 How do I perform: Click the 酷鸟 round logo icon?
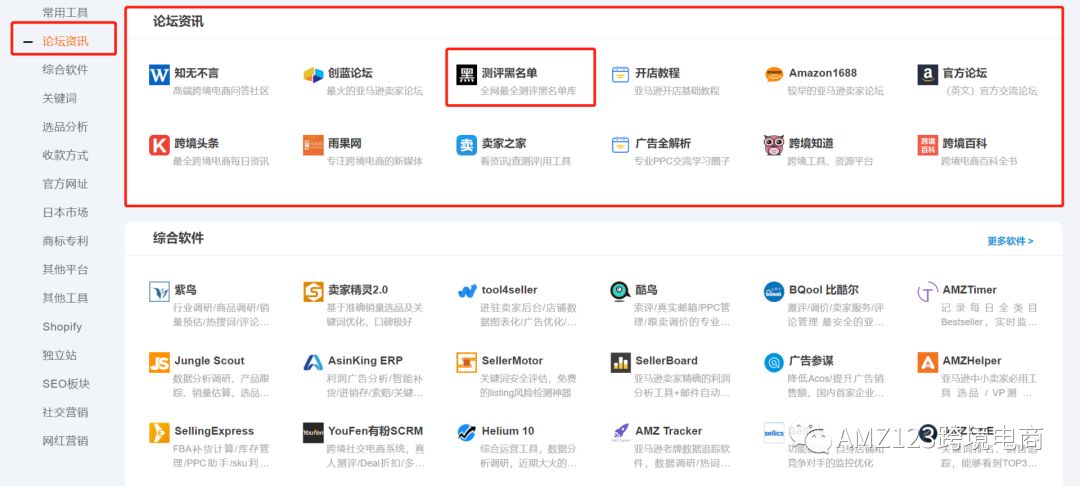click(x=621, y=291)
